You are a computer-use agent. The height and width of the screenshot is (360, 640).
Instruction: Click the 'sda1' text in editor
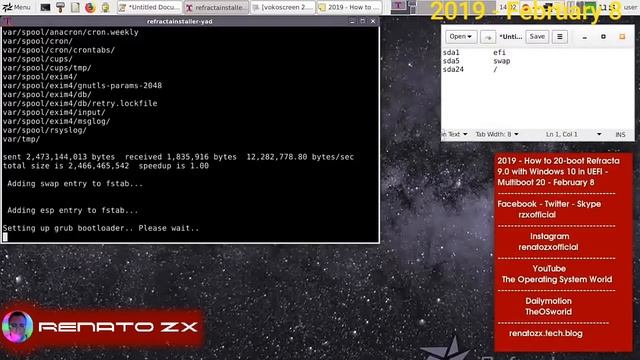point(451,52)
